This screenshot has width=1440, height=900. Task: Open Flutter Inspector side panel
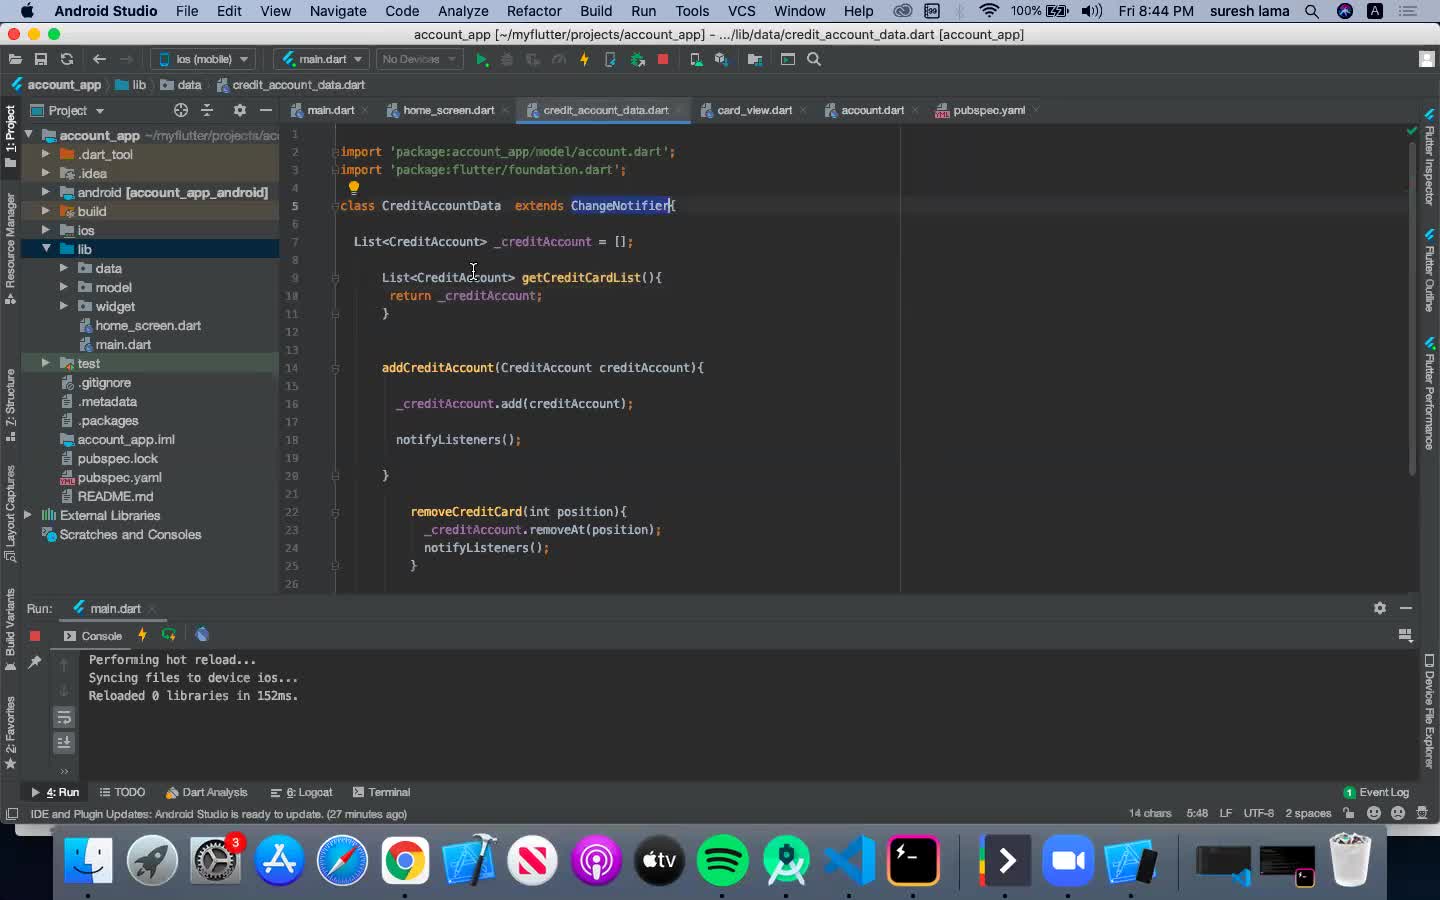tap(1429, 156)
